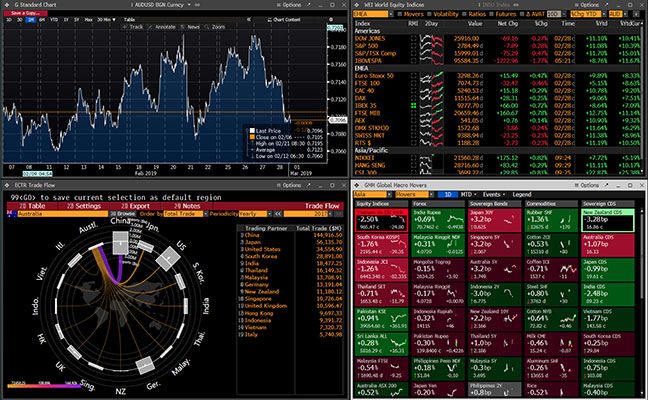The height and width of the screenshot is (400, 648).
Task: Activate the Zoom magnifier tool
Action: (x=215, y=27)
